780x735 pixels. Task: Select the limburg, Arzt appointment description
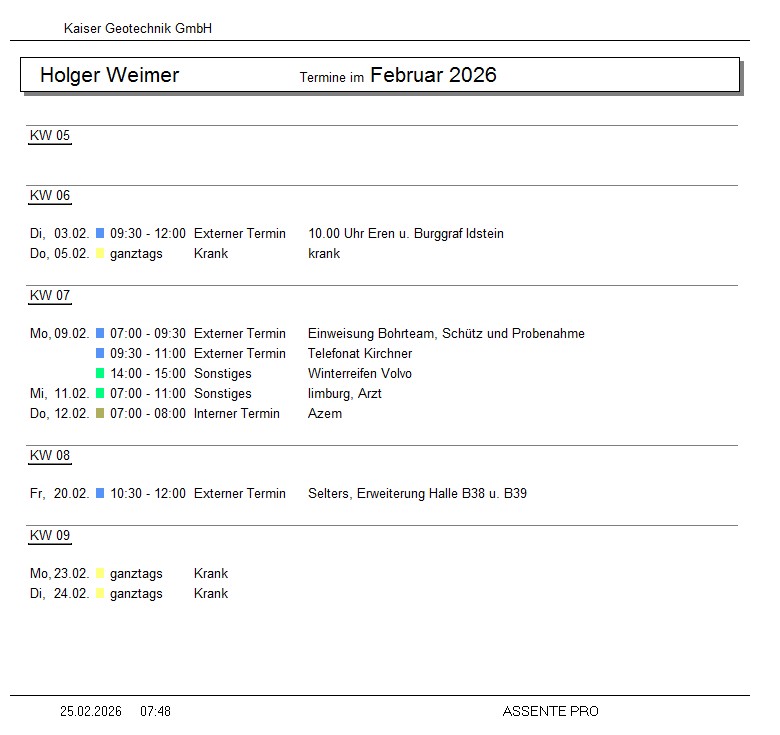click(345, 393)
